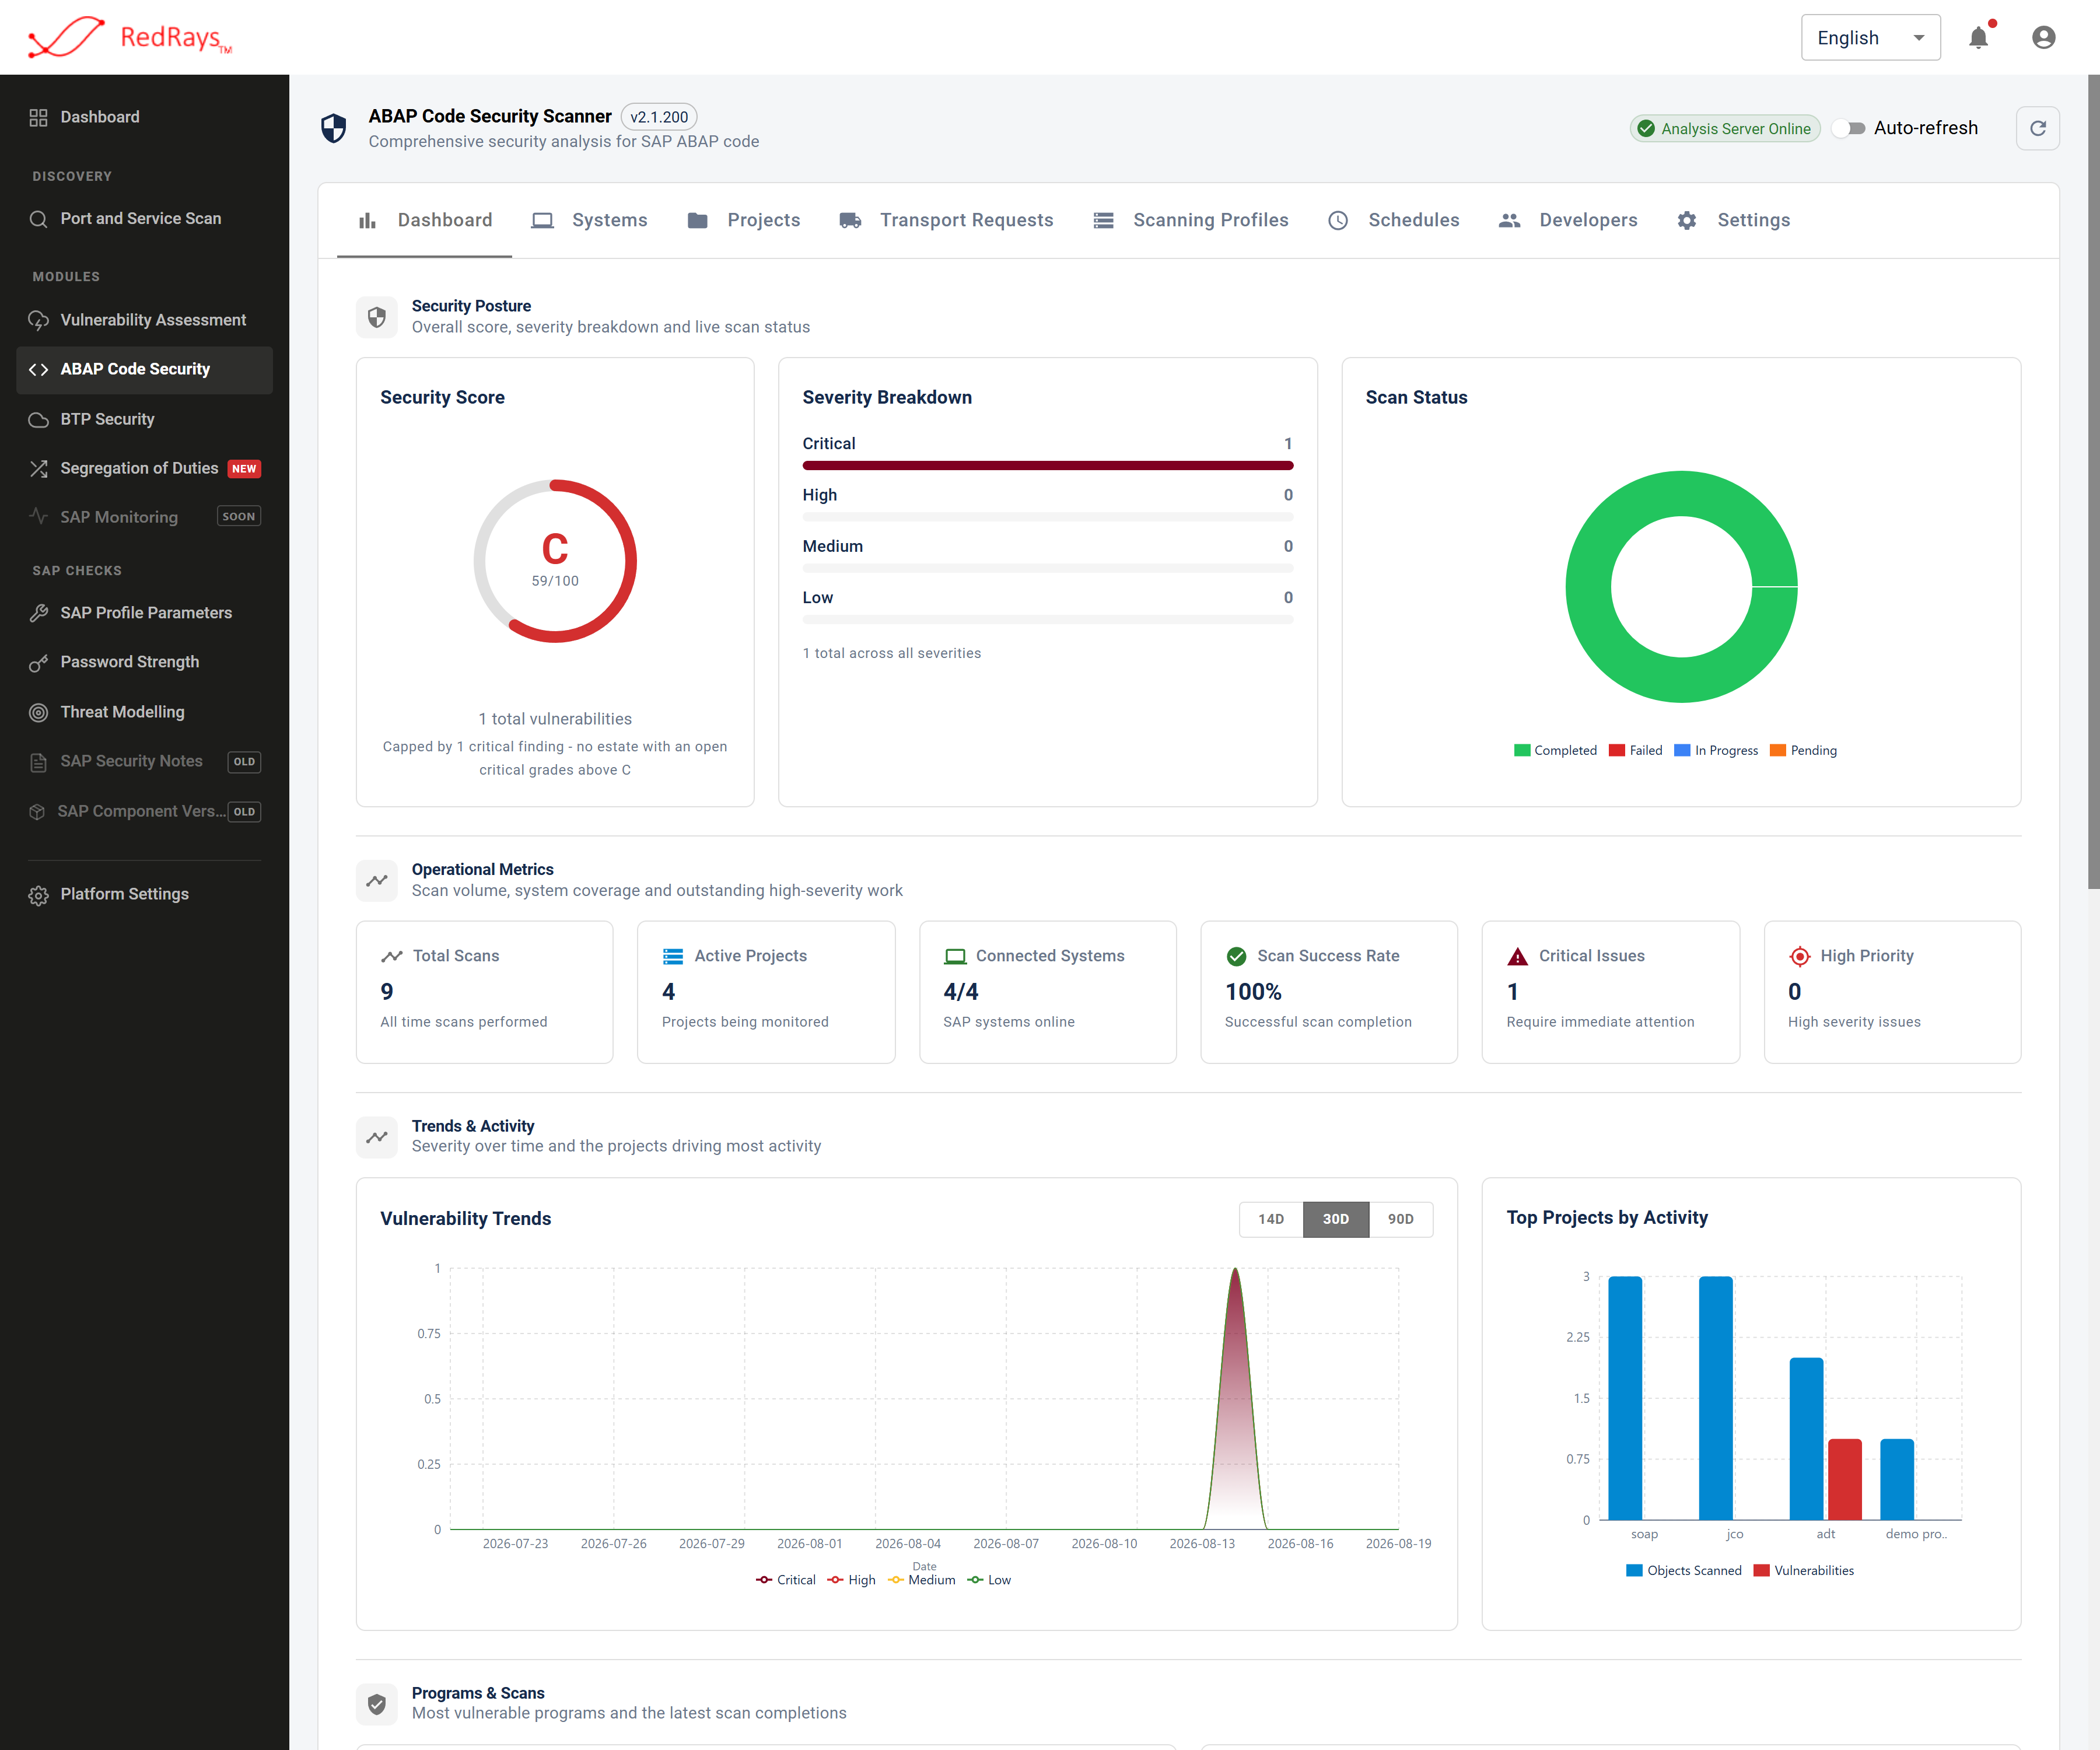2100x1750 pixels.
Task: Toggle the Auto-refresh switch
Action: [1850, 128]
